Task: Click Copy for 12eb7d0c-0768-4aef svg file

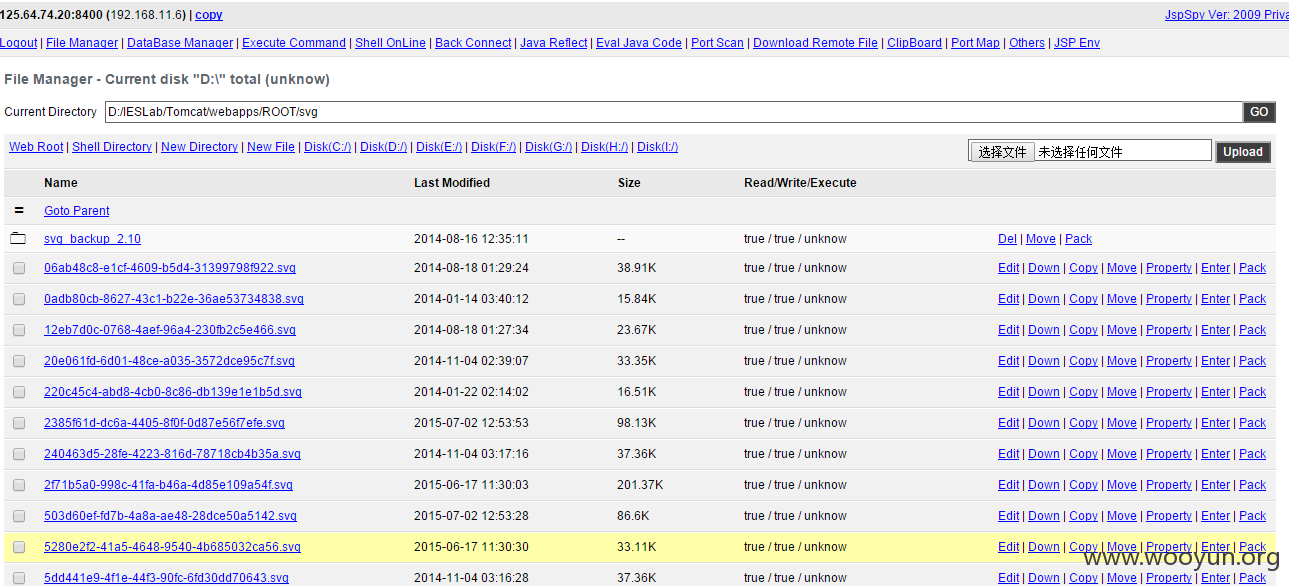Action: point(1083,330)
